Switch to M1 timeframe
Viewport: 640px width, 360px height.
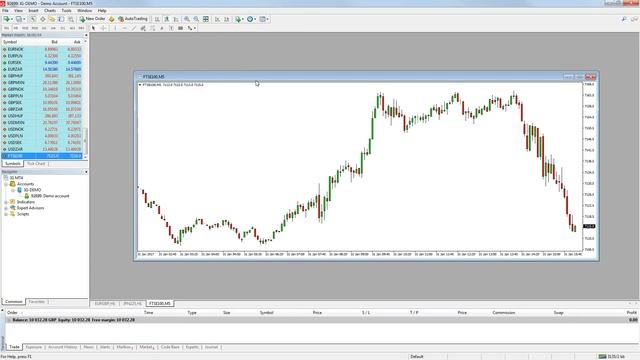tap(6, 28)
